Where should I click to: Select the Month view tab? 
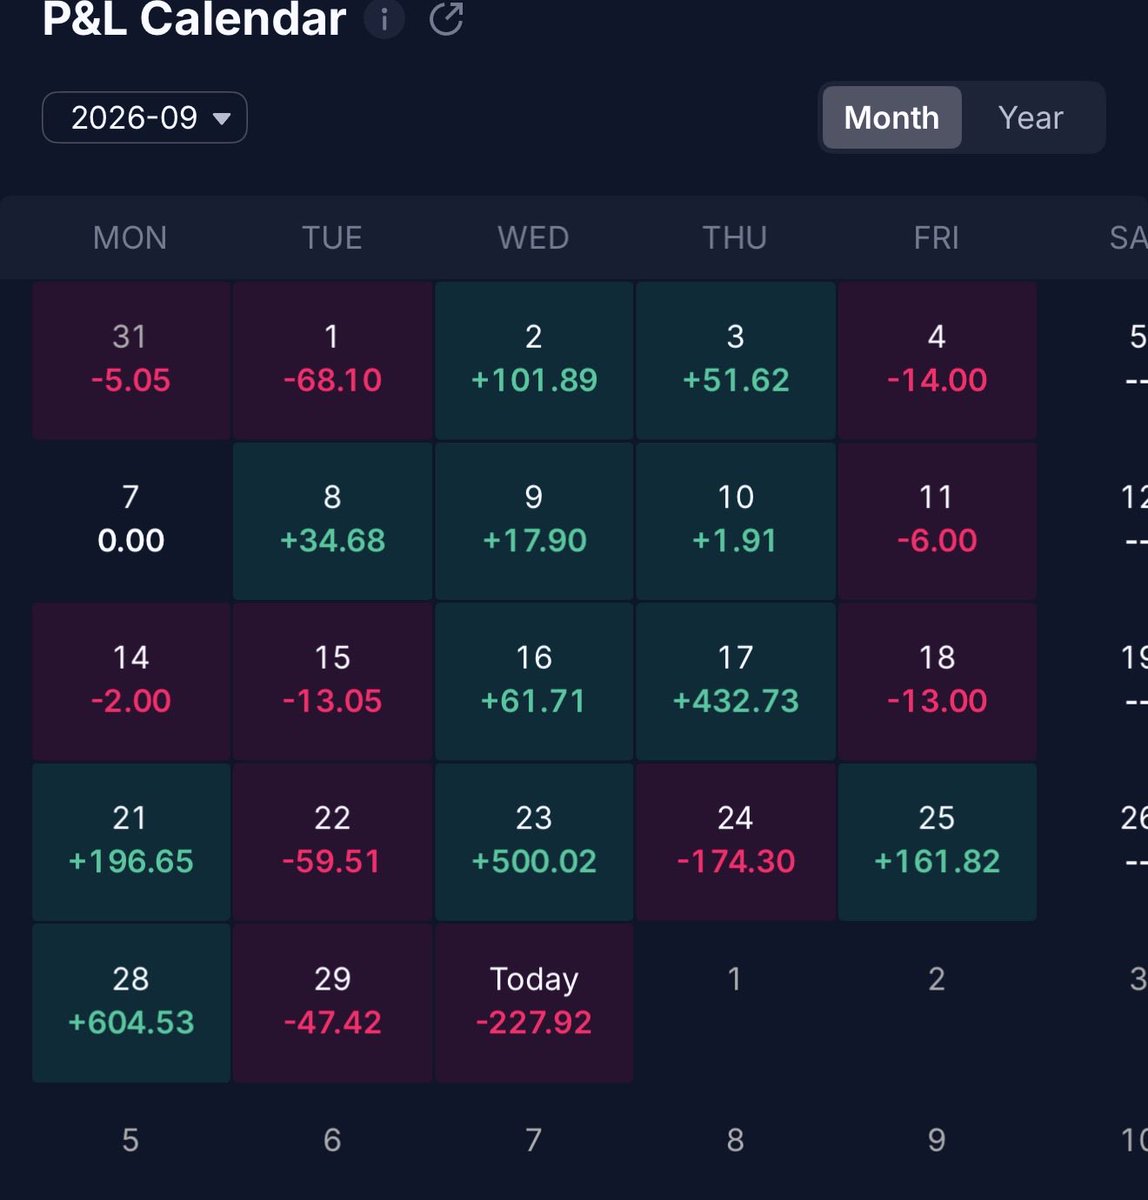(x=891, y=117)
